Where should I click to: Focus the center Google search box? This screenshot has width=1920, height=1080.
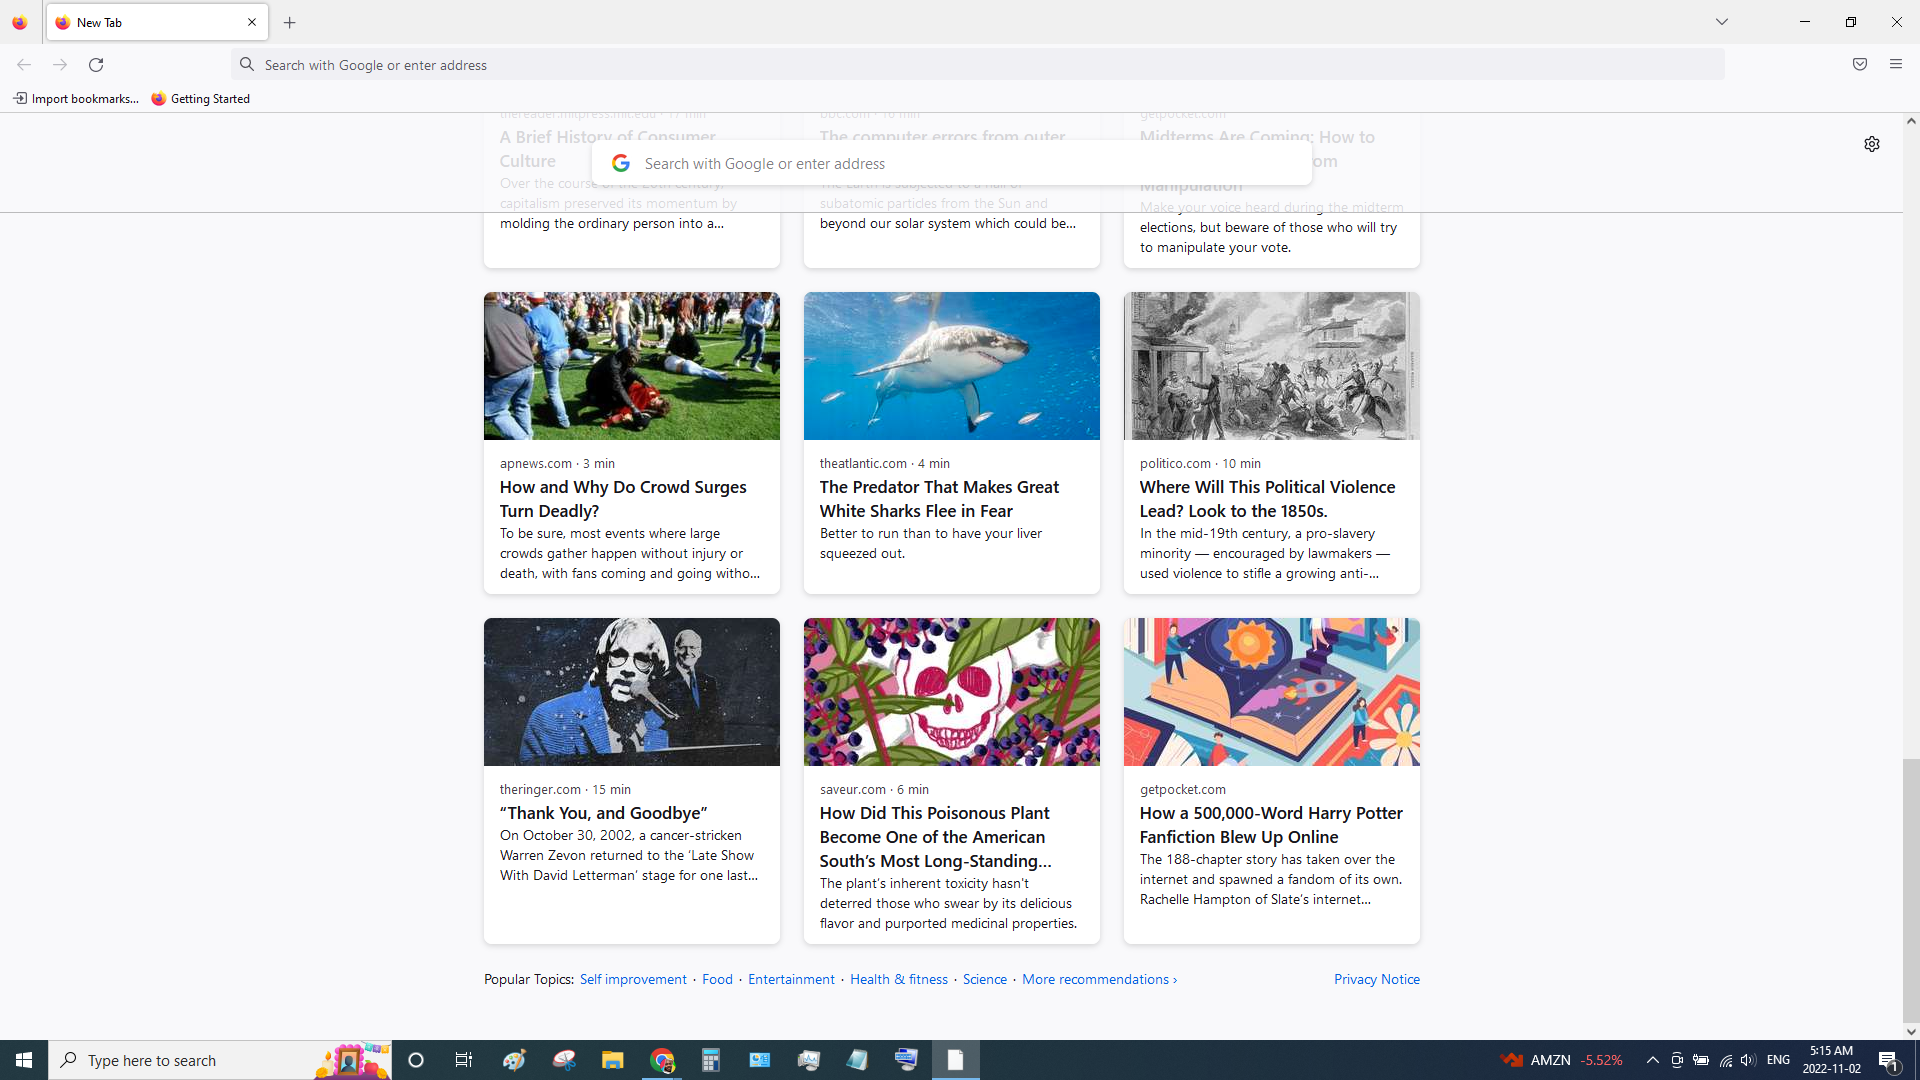click(950, 163)
